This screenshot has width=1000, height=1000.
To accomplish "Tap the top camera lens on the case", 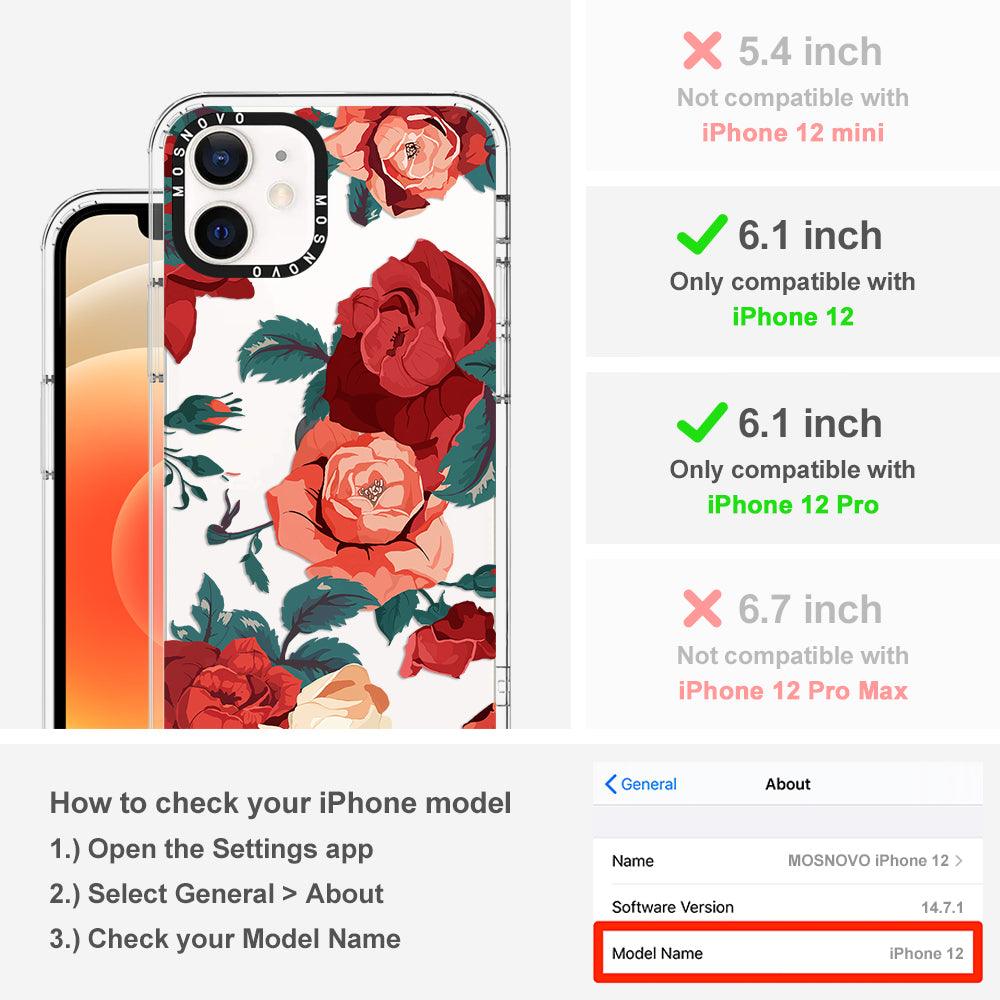I will click(223, 157).
